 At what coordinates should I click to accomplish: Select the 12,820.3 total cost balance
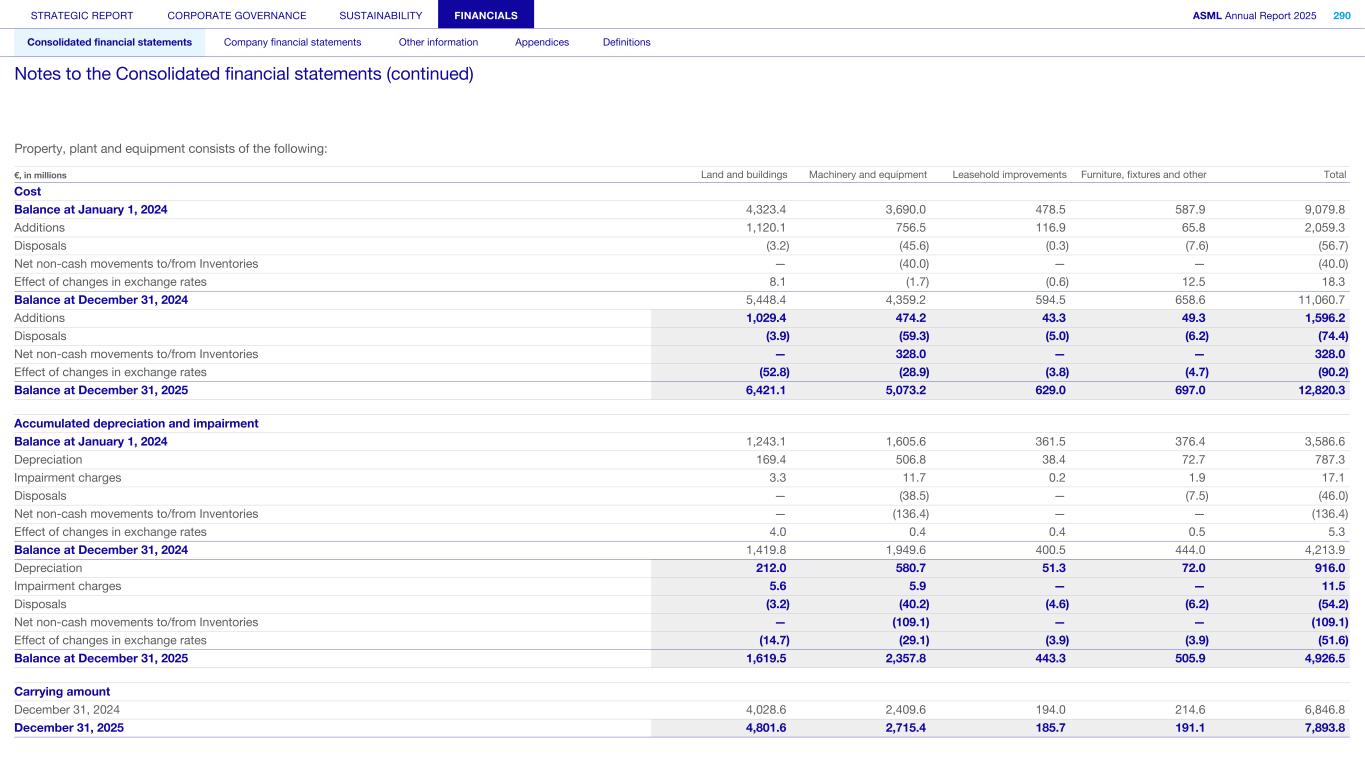[1322, 390]
